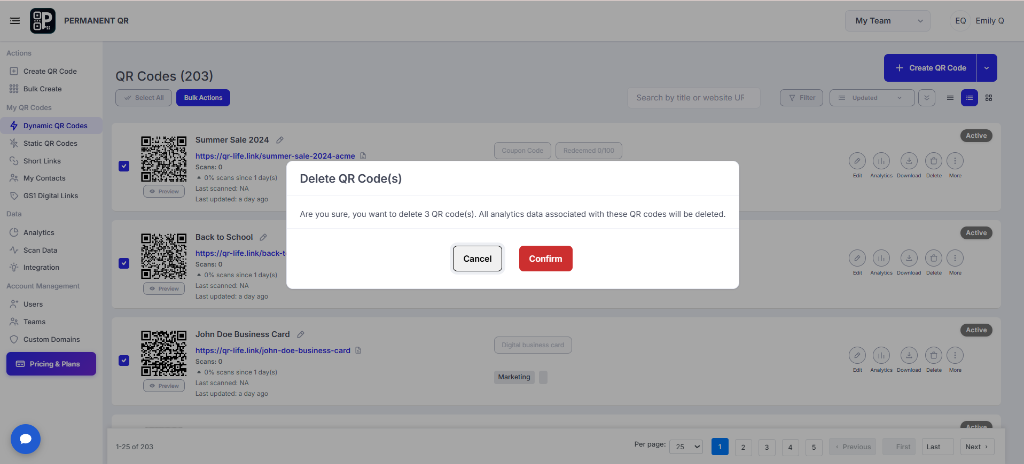Open the Filter button
The width and height of the screenshot is (1024, 464).
tap(801, 98)
